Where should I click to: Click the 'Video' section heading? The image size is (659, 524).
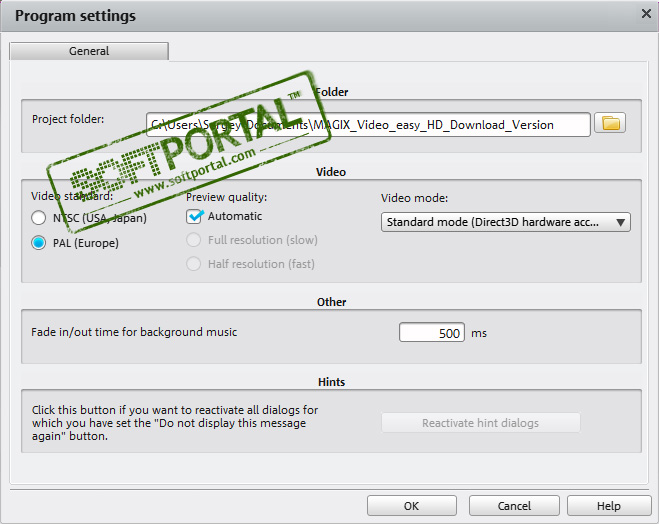(x=331, y=172)
